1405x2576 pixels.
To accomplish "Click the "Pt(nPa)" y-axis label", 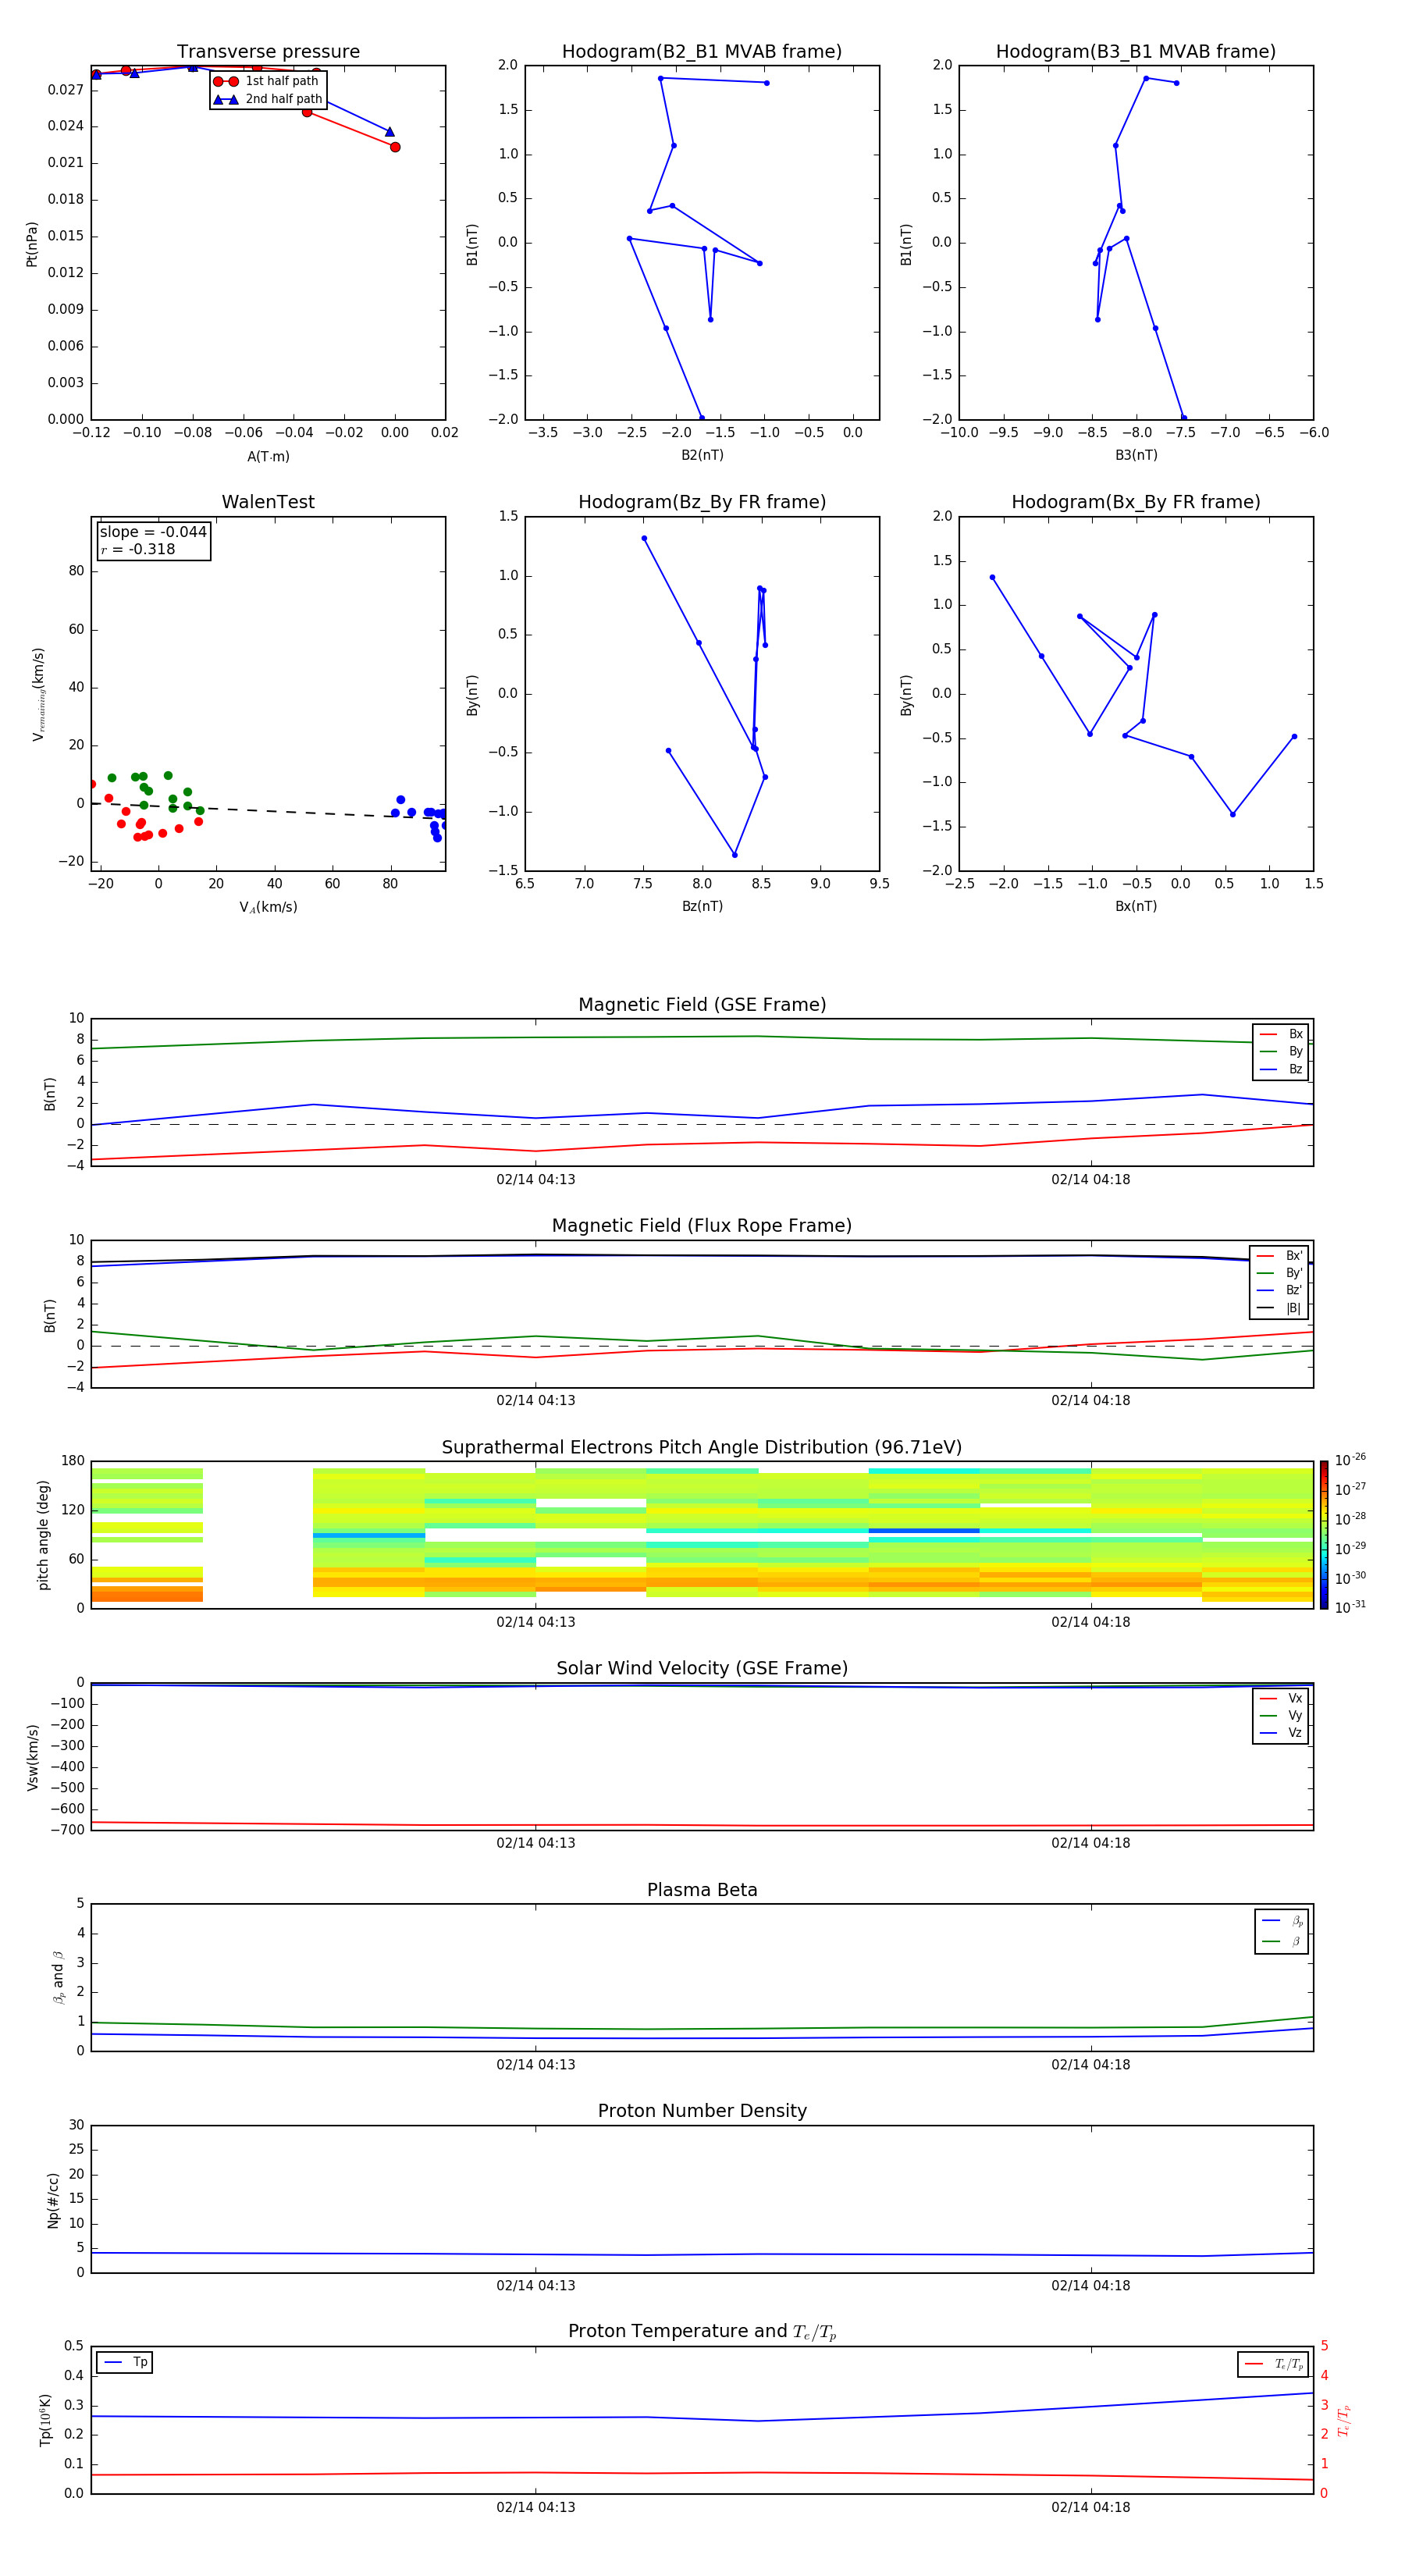I will point(32,244).
